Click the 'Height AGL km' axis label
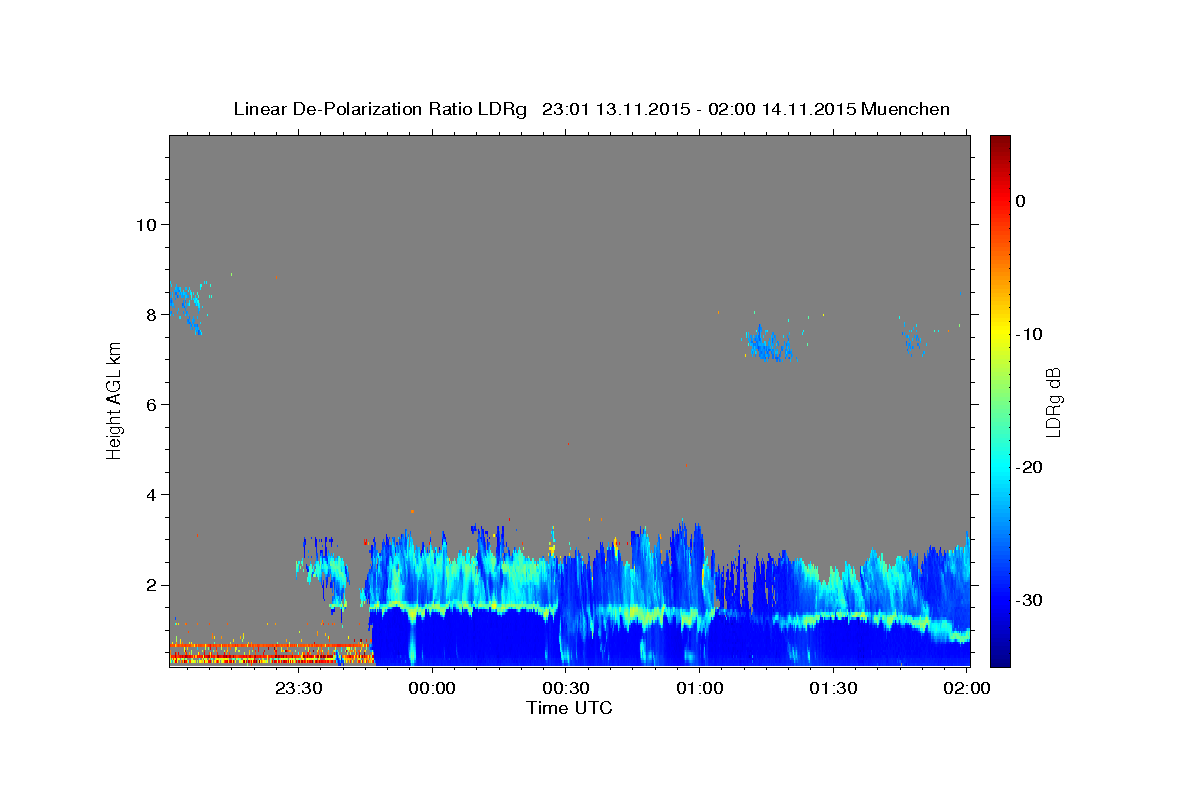The image size is (1200, 800). point(114,400)
